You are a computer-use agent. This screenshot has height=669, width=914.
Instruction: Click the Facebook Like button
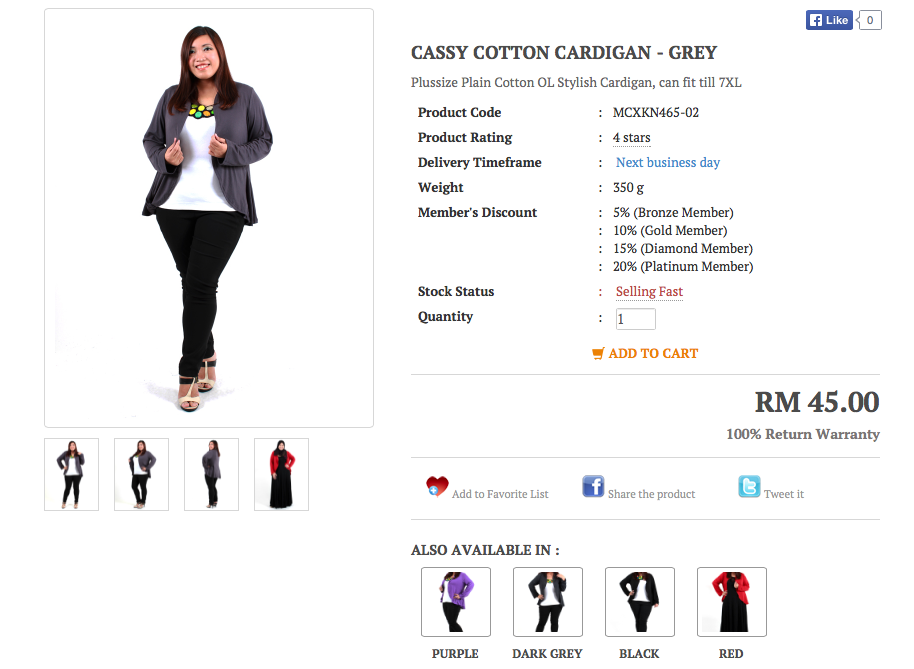point(829,20)
